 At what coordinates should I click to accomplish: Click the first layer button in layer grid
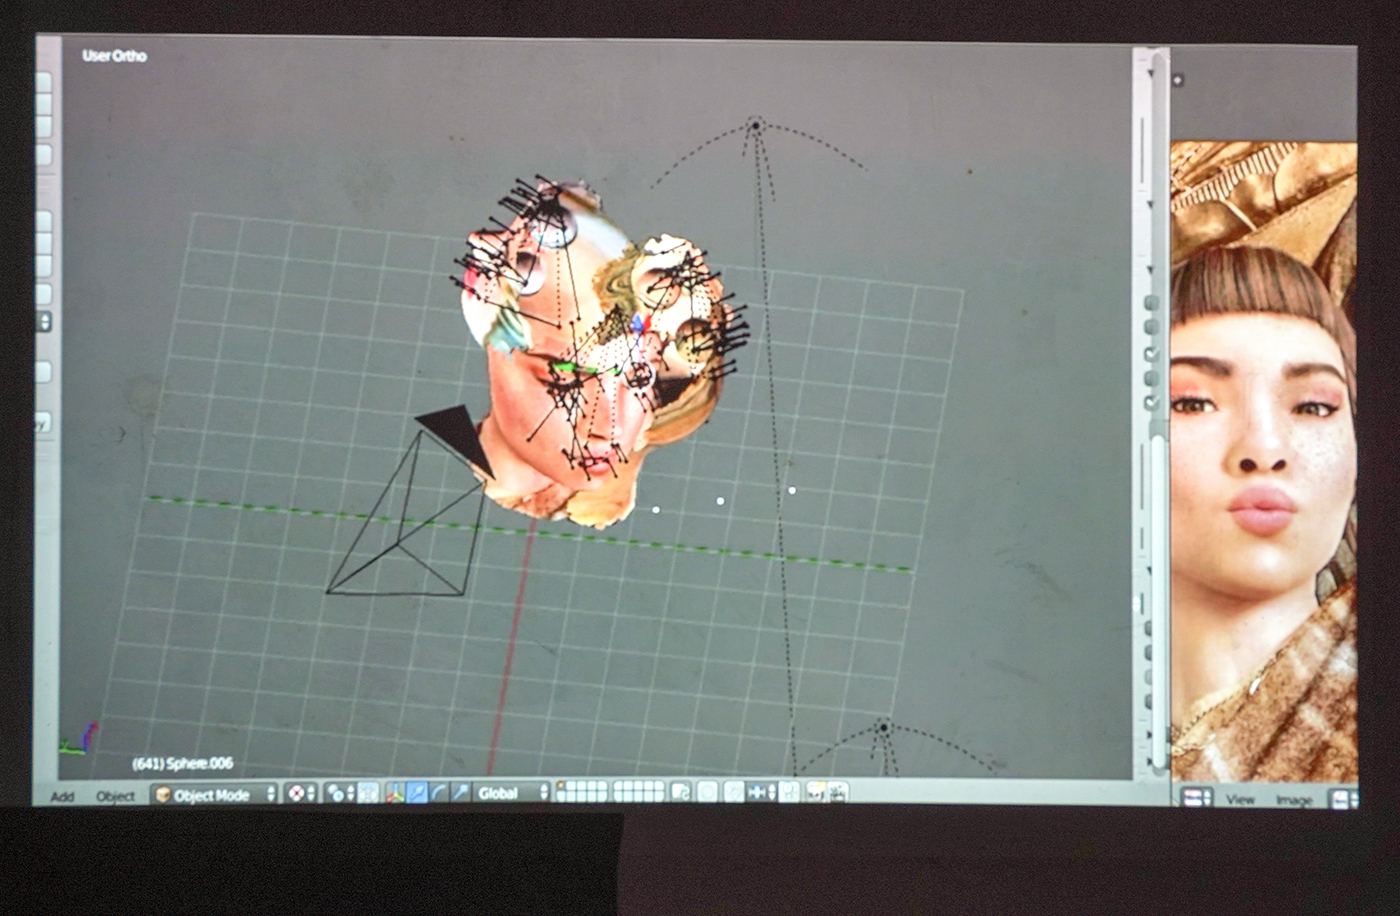point(561,787)
